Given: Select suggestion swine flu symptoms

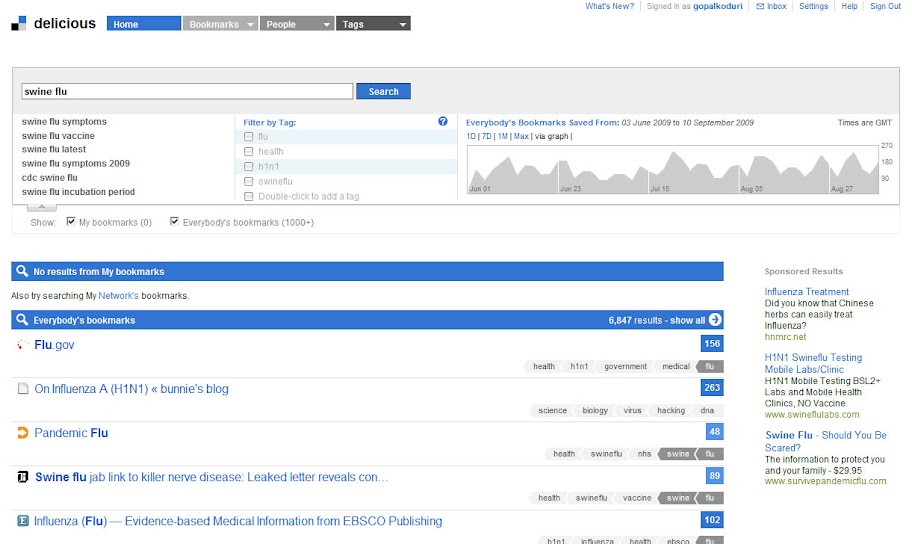Looking at the screenshot, I should click(65, 122).
